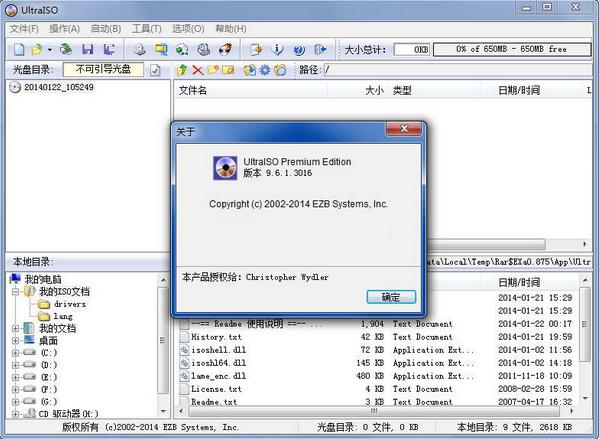The height and width of the screenshot is (439, 599).
Task: Click the blue info toolbar icon
Action: tap(277, 49)
